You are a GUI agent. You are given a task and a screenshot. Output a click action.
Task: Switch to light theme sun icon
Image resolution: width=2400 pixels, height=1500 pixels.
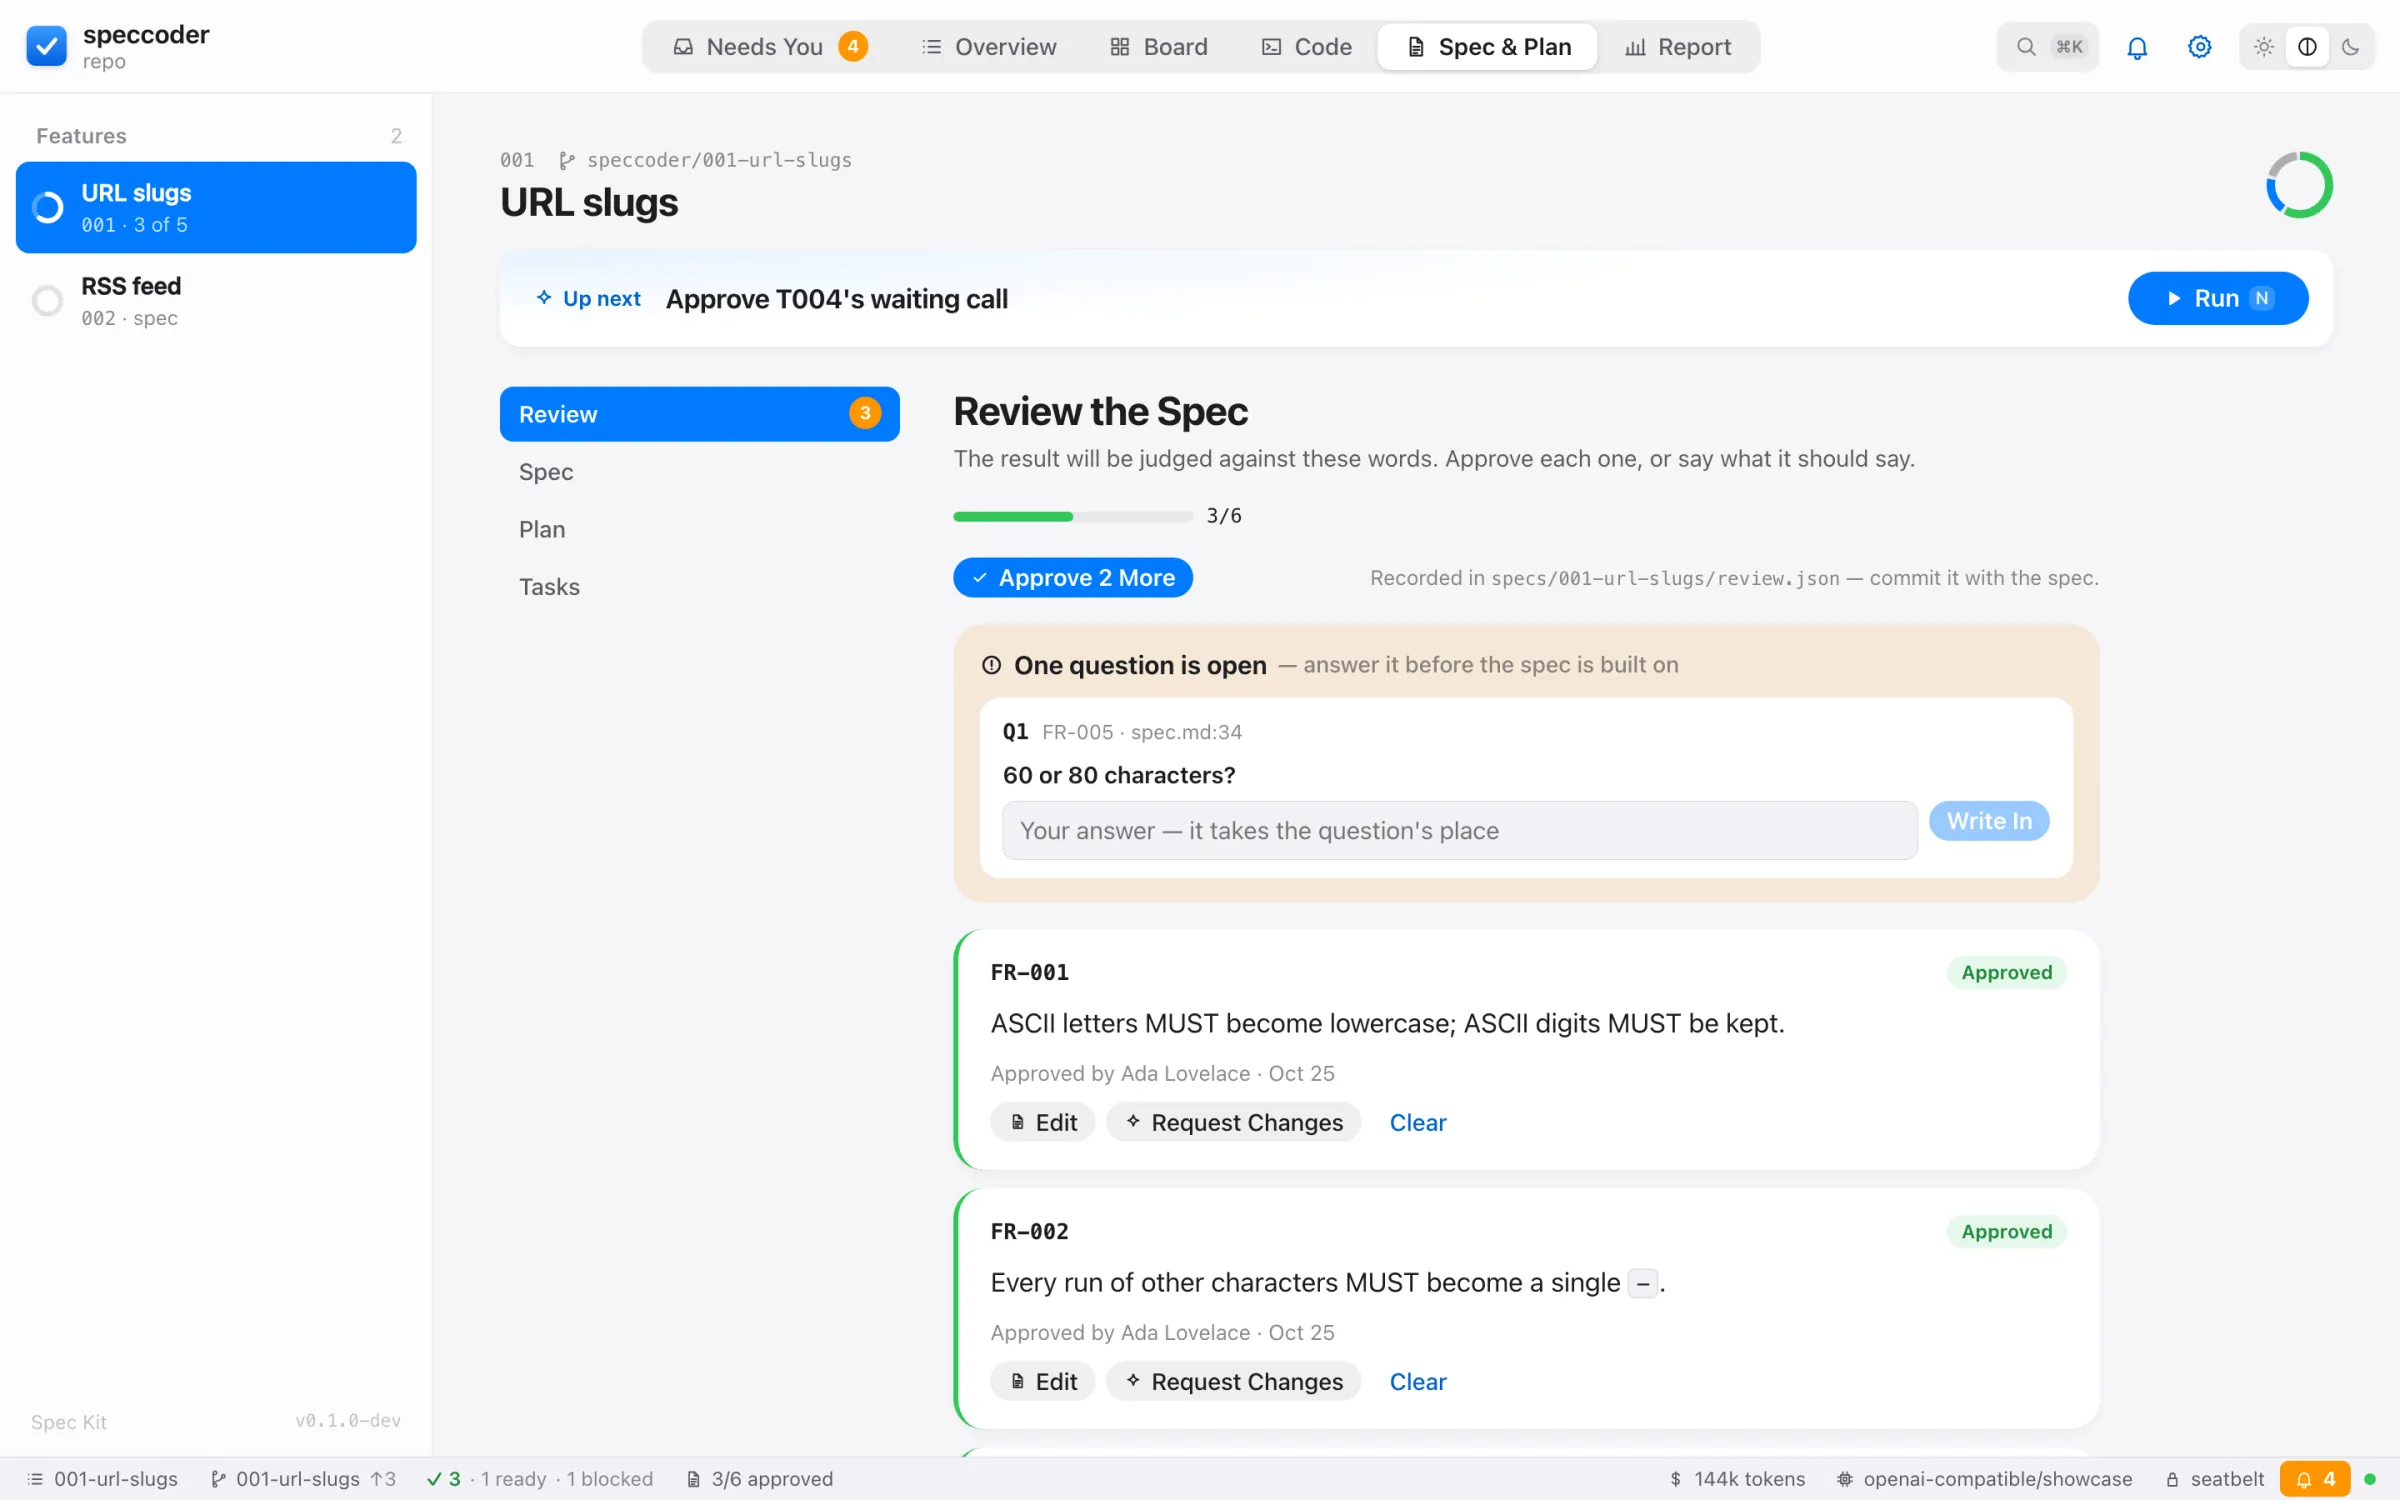point(2264,47)
